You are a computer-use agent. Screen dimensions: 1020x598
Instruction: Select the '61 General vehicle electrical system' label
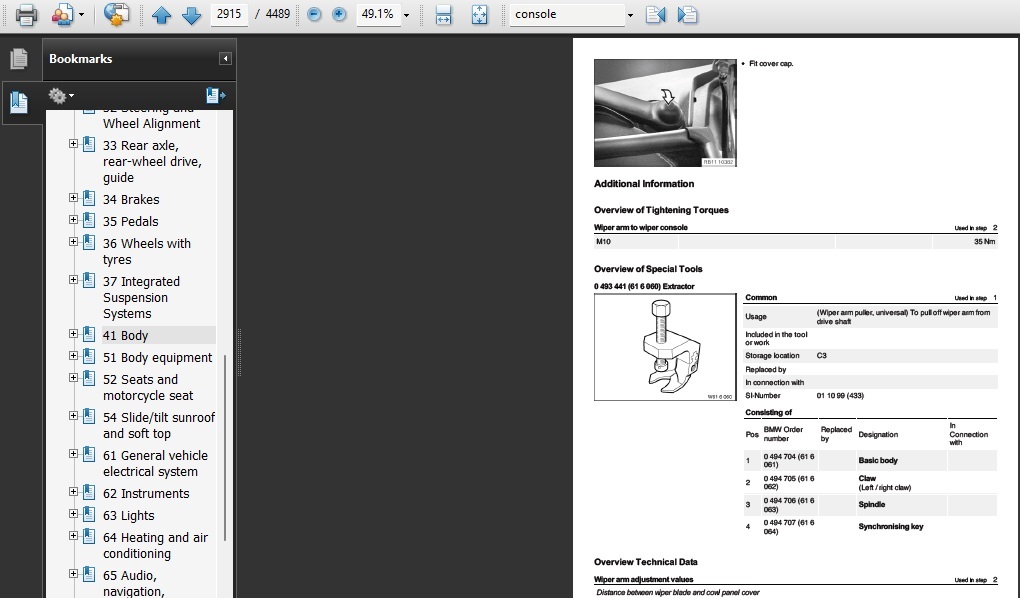(155, 463)
